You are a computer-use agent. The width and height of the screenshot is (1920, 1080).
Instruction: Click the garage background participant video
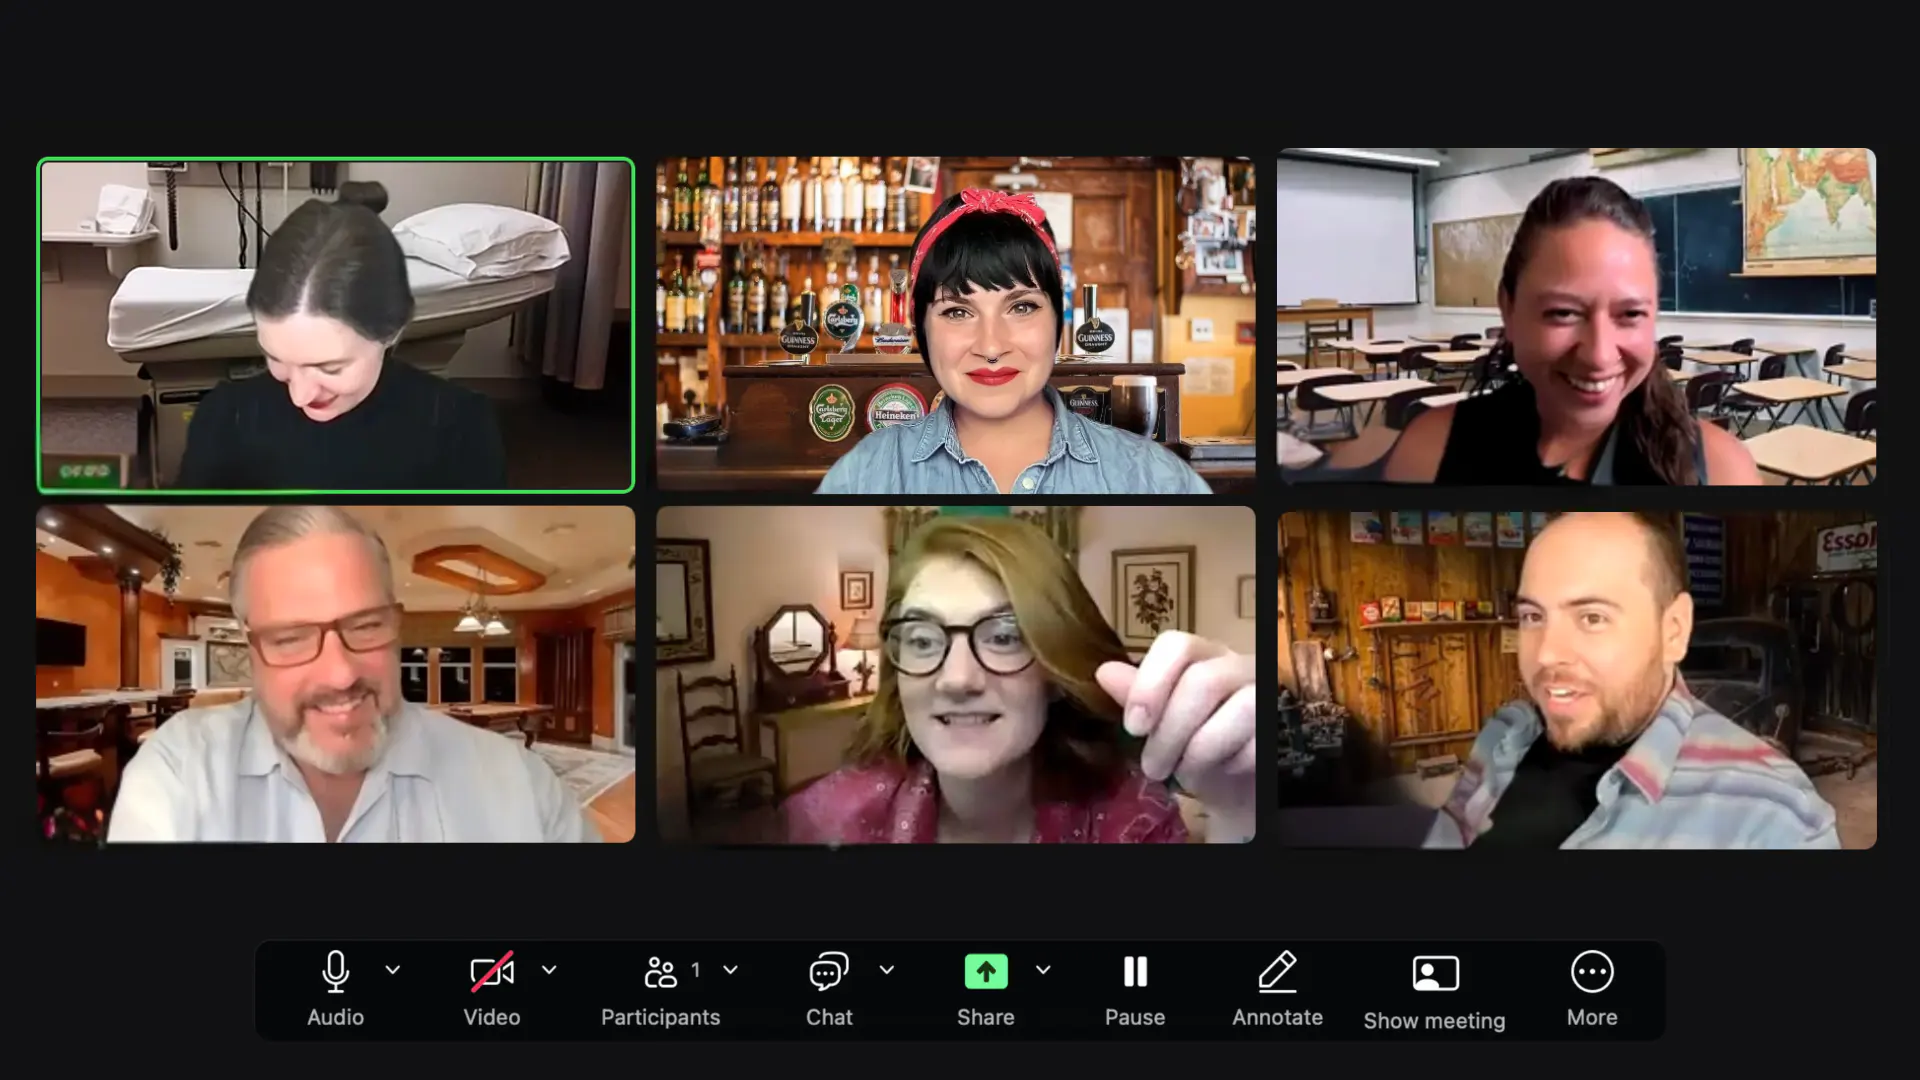pos(1576,680)
